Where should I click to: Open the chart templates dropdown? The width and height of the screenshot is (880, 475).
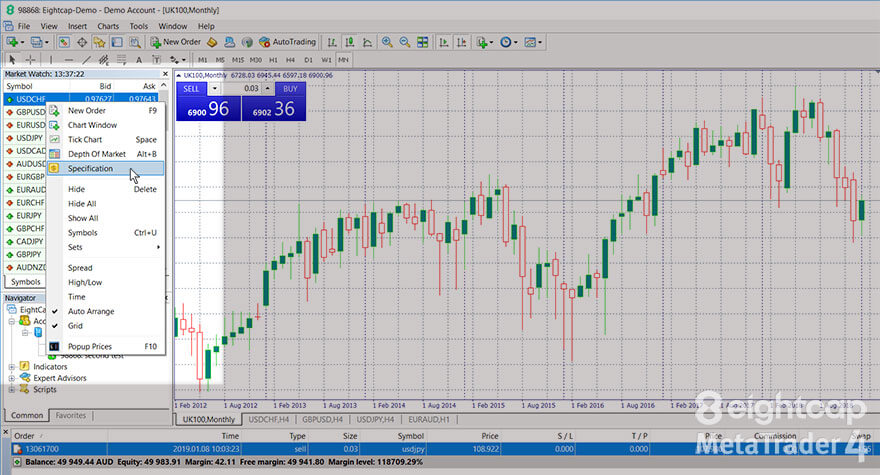coord(533,42)
